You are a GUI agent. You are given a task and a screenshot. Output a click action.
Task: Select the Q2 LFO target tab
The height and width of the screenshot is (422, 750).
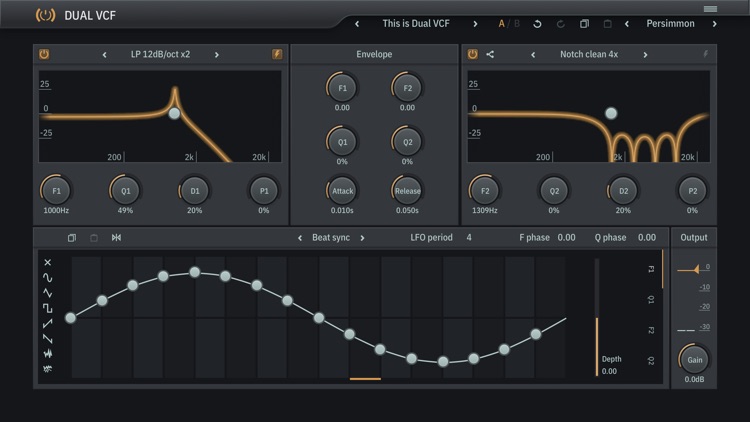tap(651, 361)
